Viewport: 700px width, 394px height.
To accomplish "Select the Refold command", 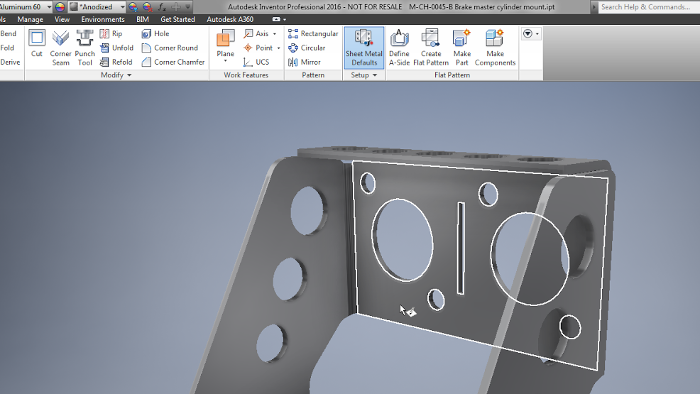I will 116,62.
